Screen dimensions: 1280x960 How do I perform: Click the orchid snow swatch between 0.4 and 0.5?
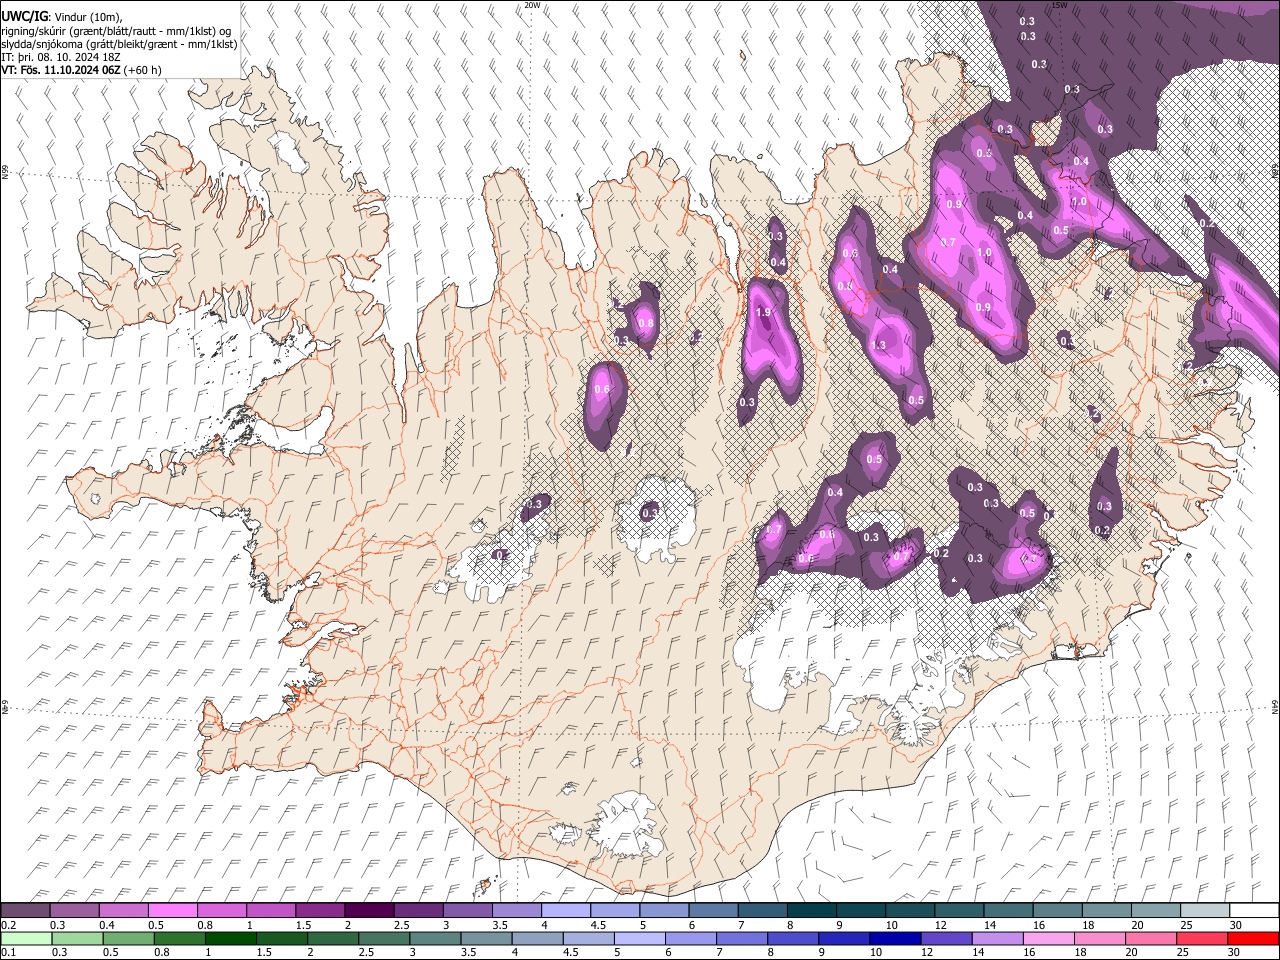tap(123, 911)
